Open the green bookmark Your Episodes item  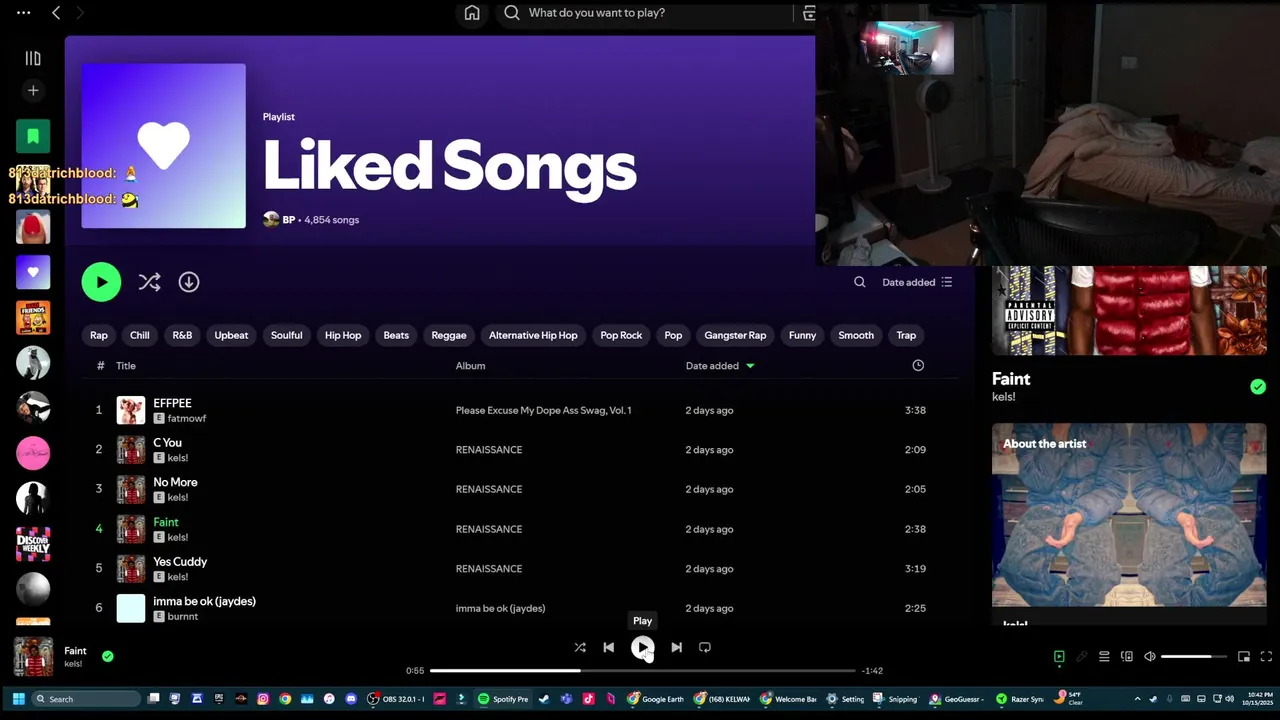pos(33,136)
